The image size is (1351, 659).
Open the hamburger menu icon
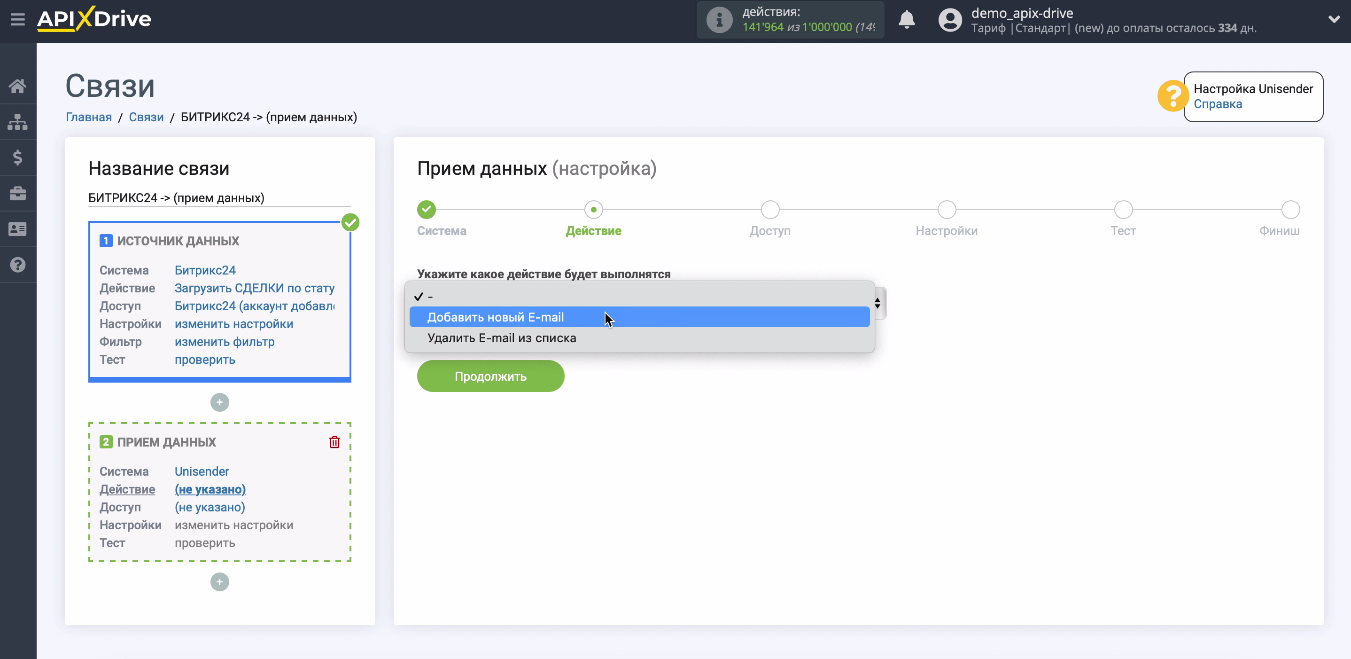17,19
